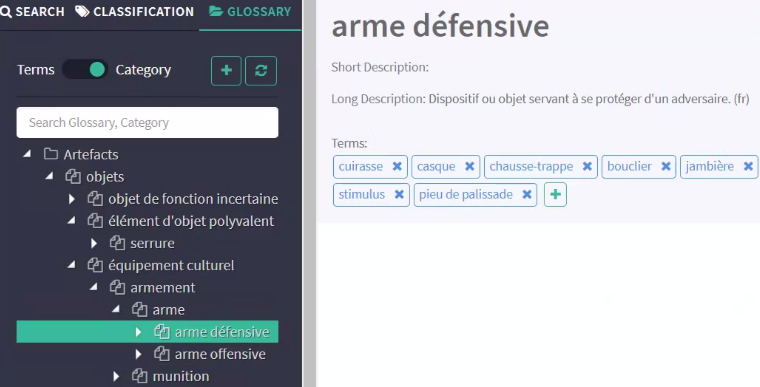Open the casque term link
760x387 pixels.
click(x=436, y=166)
